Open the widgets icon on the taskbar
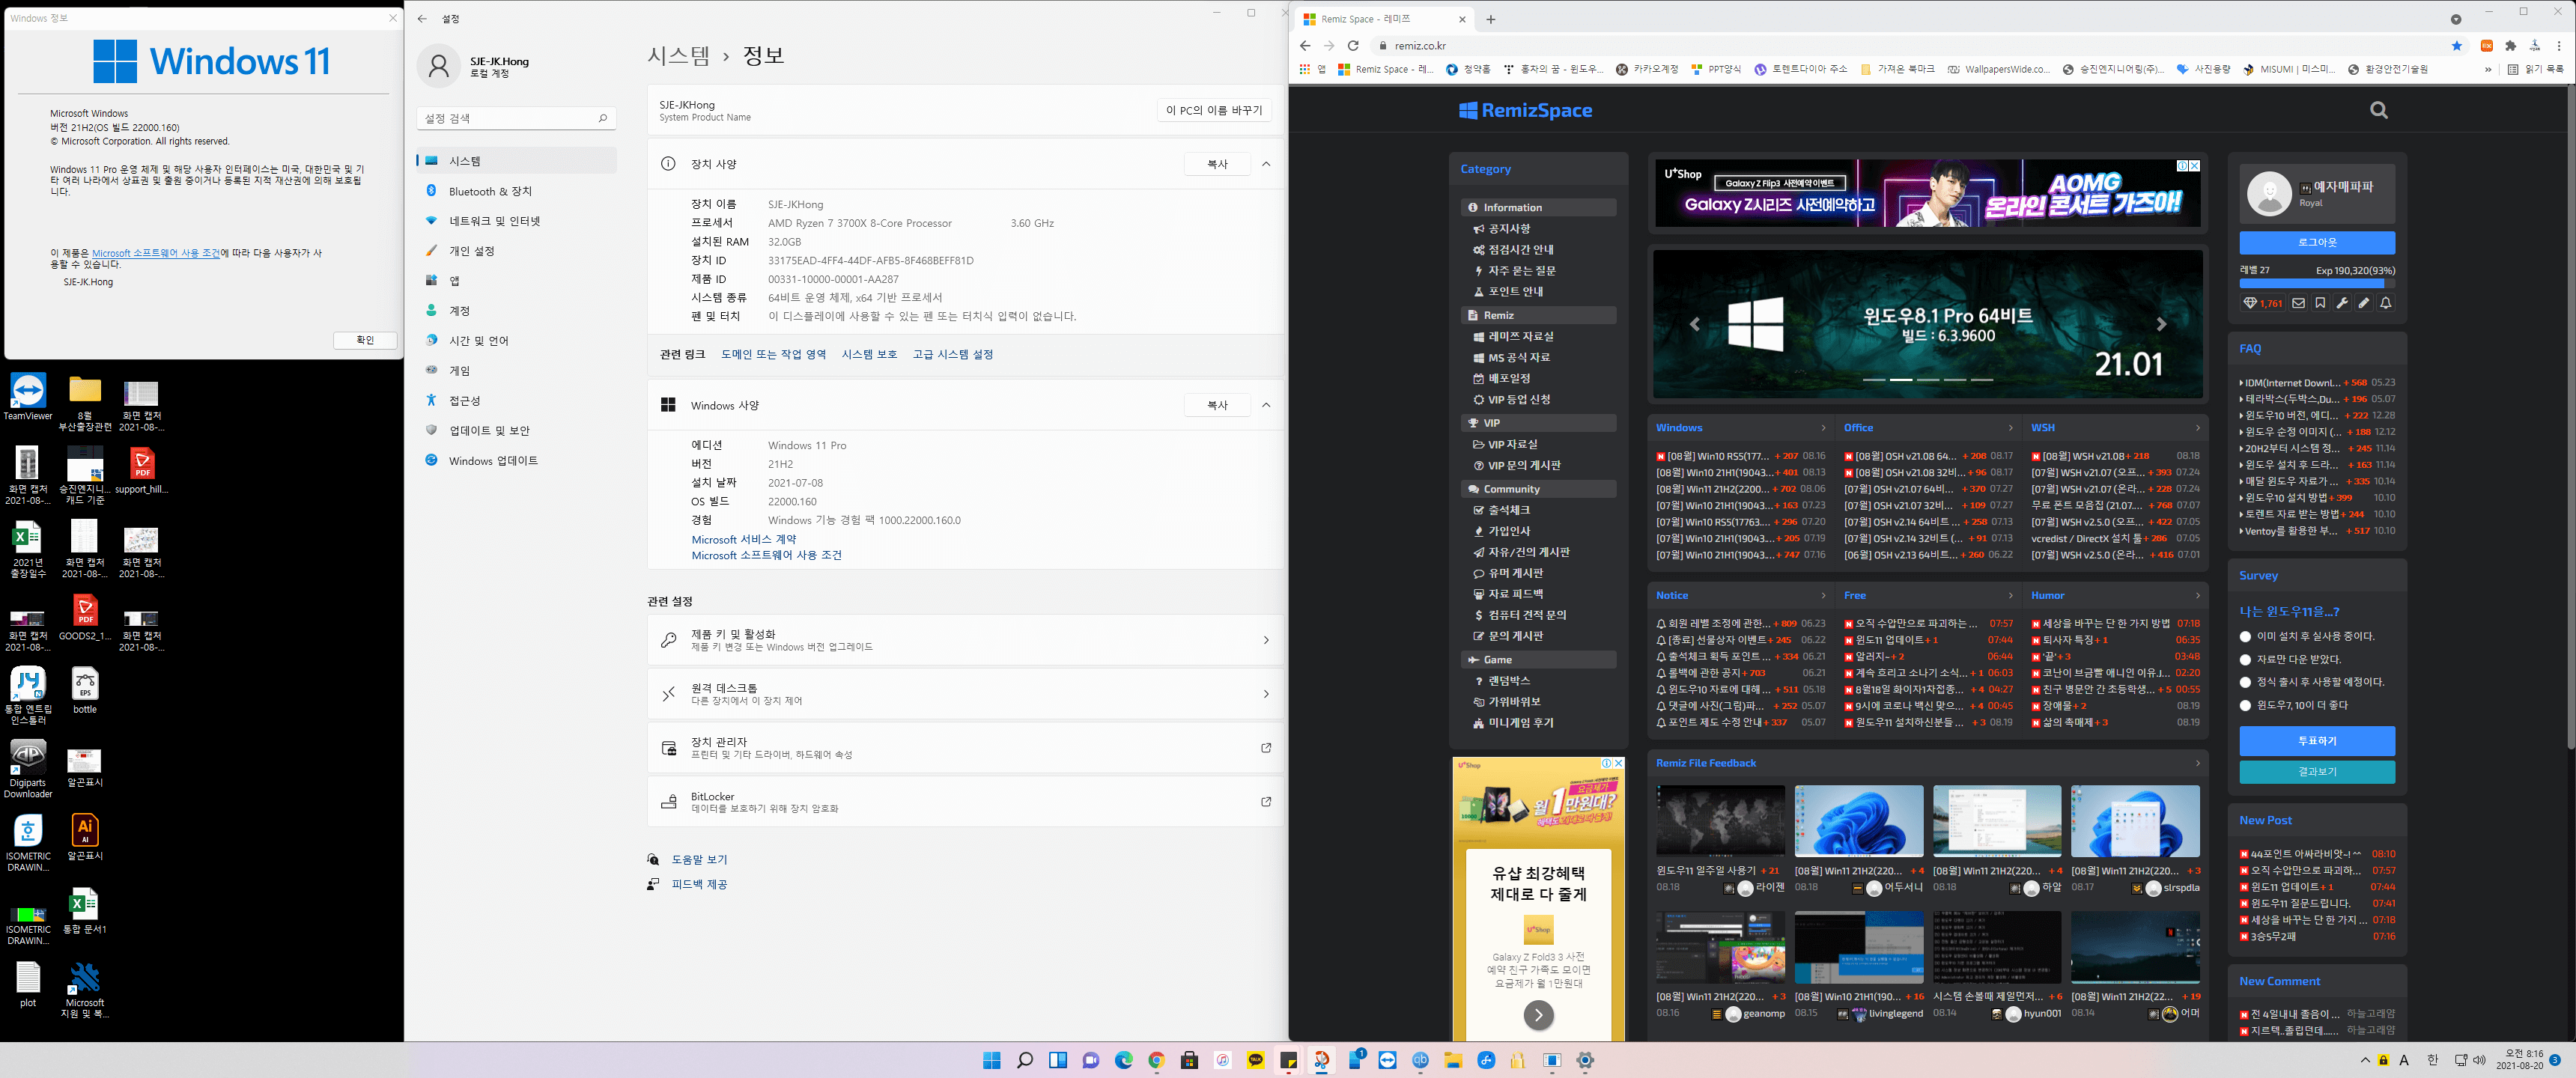Screen dimensions: 2576x1078 pos(1057,1060)
